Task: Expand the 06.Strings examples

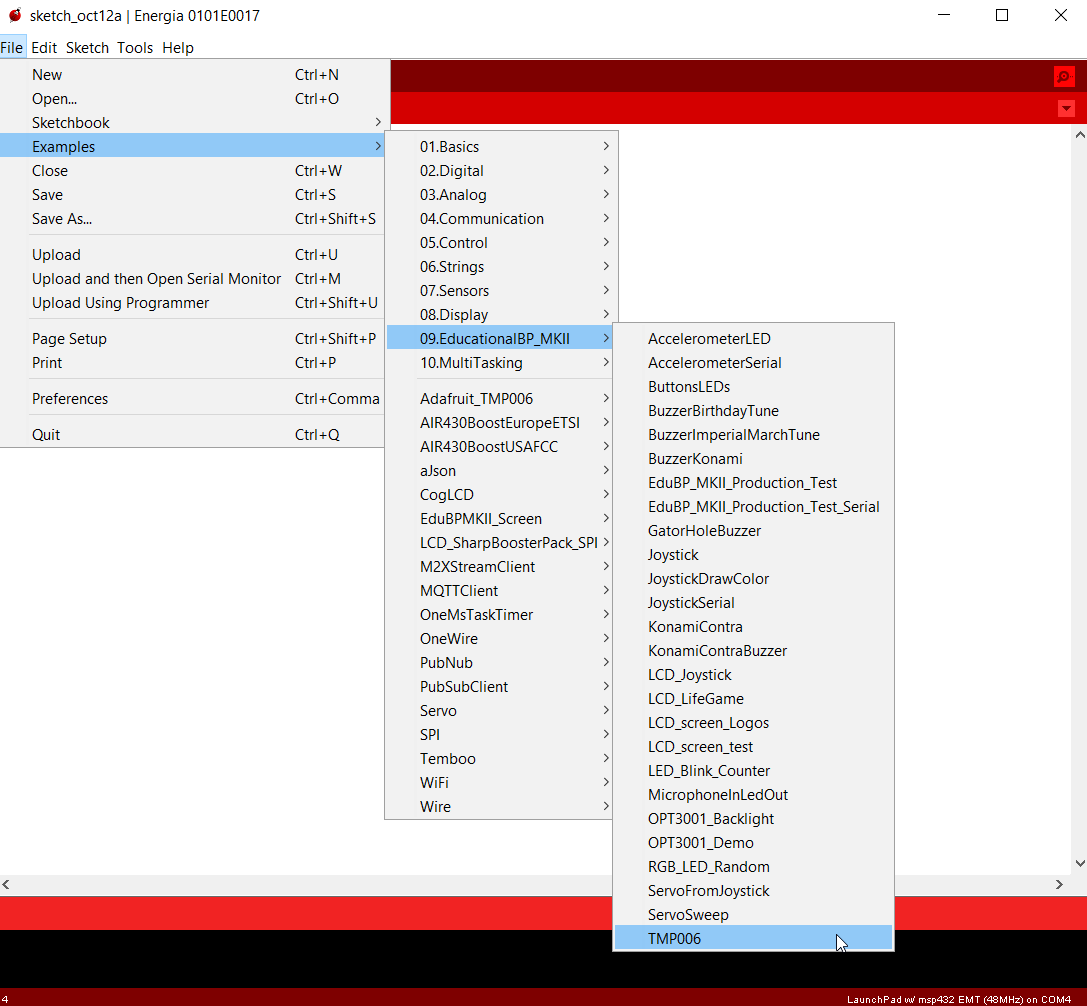Action: click(x=500, y=267)
